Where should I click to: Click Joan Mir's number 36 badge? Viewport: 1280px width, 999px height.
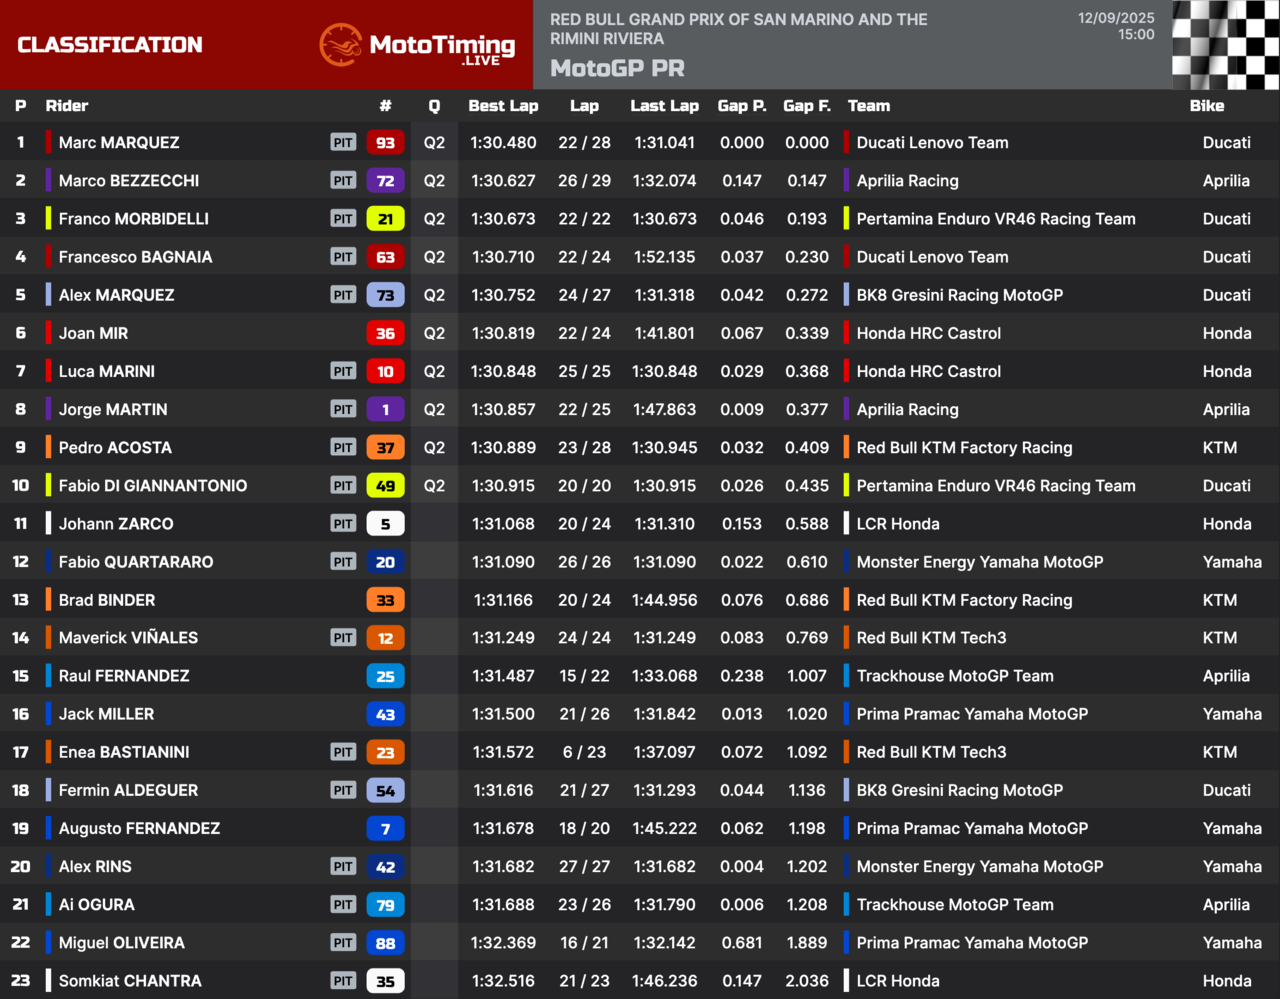(385, 333)
